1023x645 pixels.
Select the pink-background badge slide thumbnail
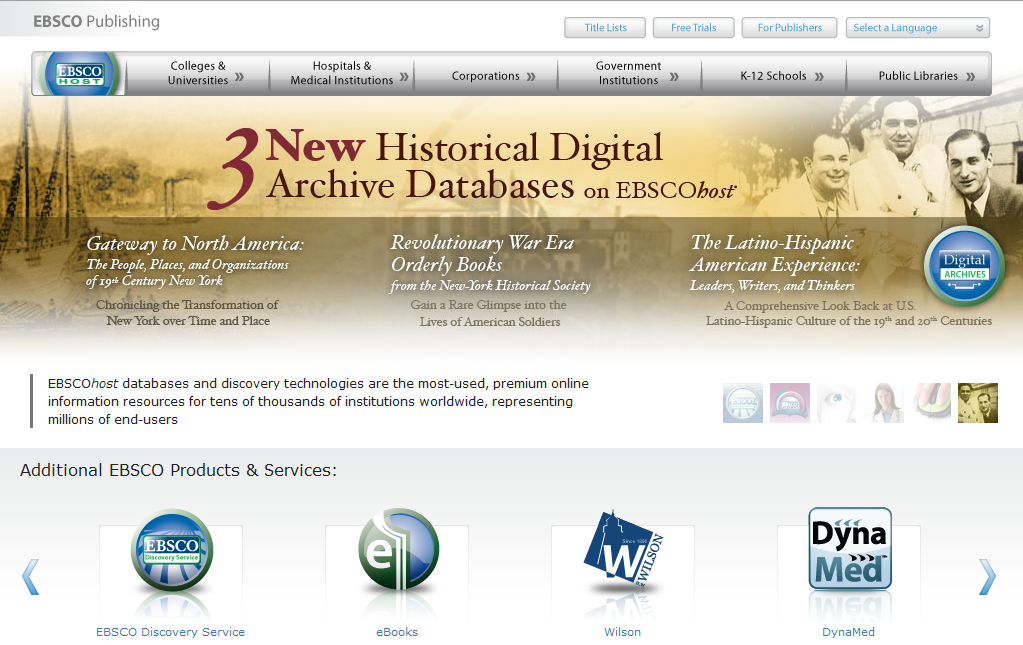[789, 403]
